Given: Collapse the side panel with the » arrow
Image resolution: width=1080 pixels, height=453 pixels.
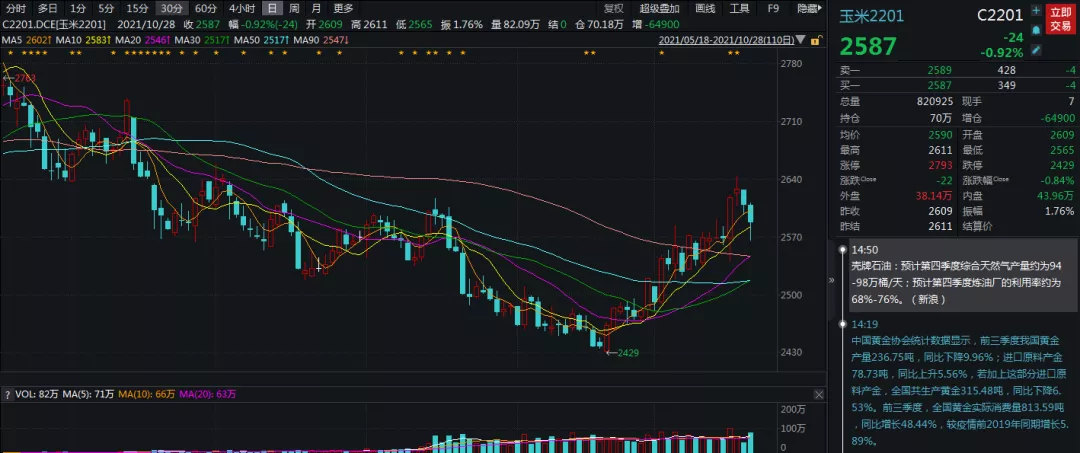Looking at the screenshot, I should point(831,280).
